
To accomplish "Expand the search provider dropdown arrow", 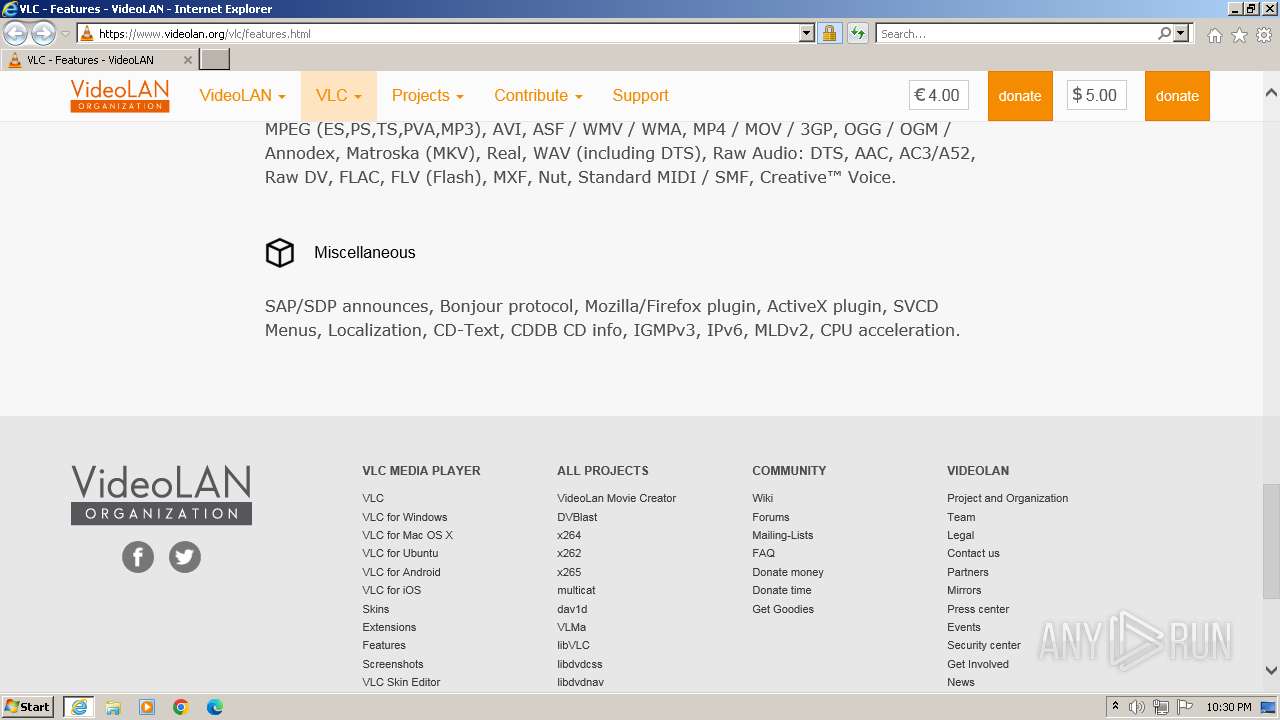I will coord(1181,33).
